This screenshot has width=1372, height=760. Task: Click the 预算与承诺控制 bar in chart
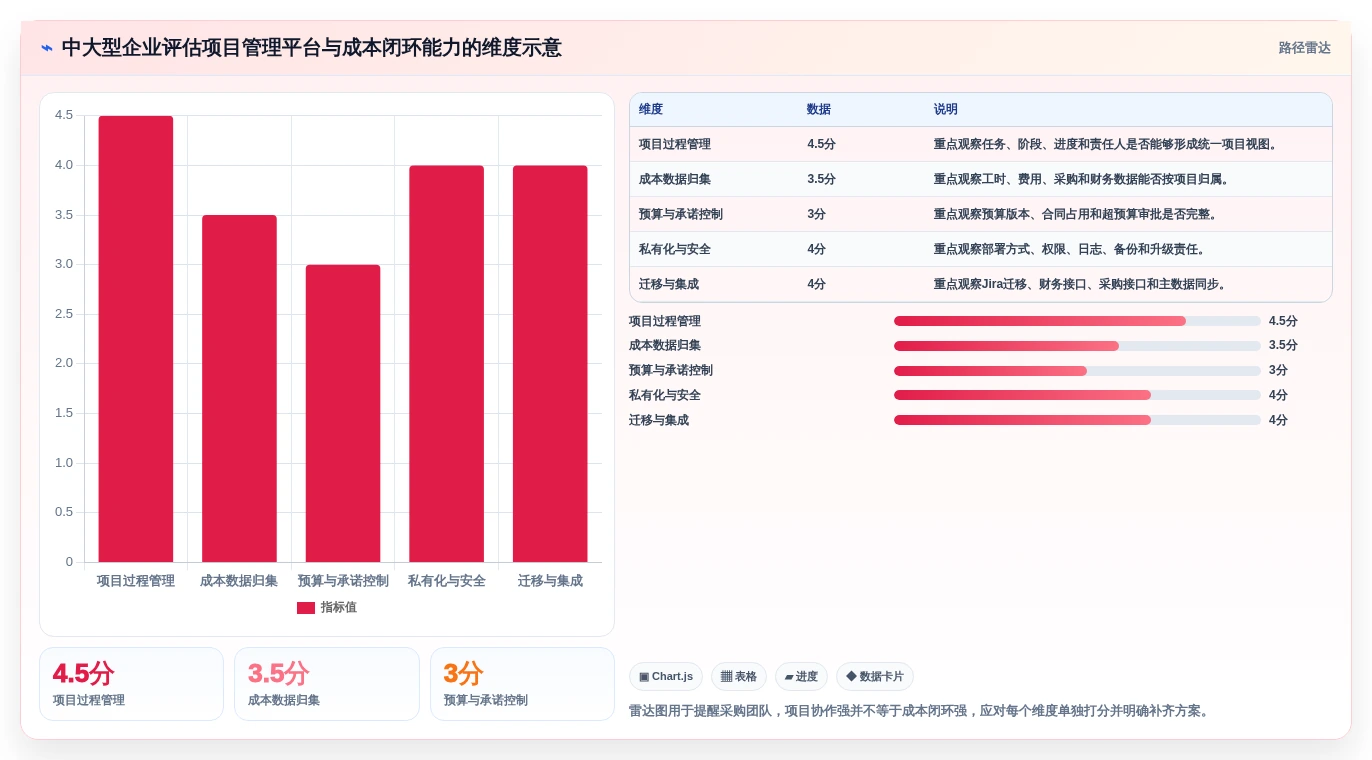pyautogui.click(x=343, y=413)
